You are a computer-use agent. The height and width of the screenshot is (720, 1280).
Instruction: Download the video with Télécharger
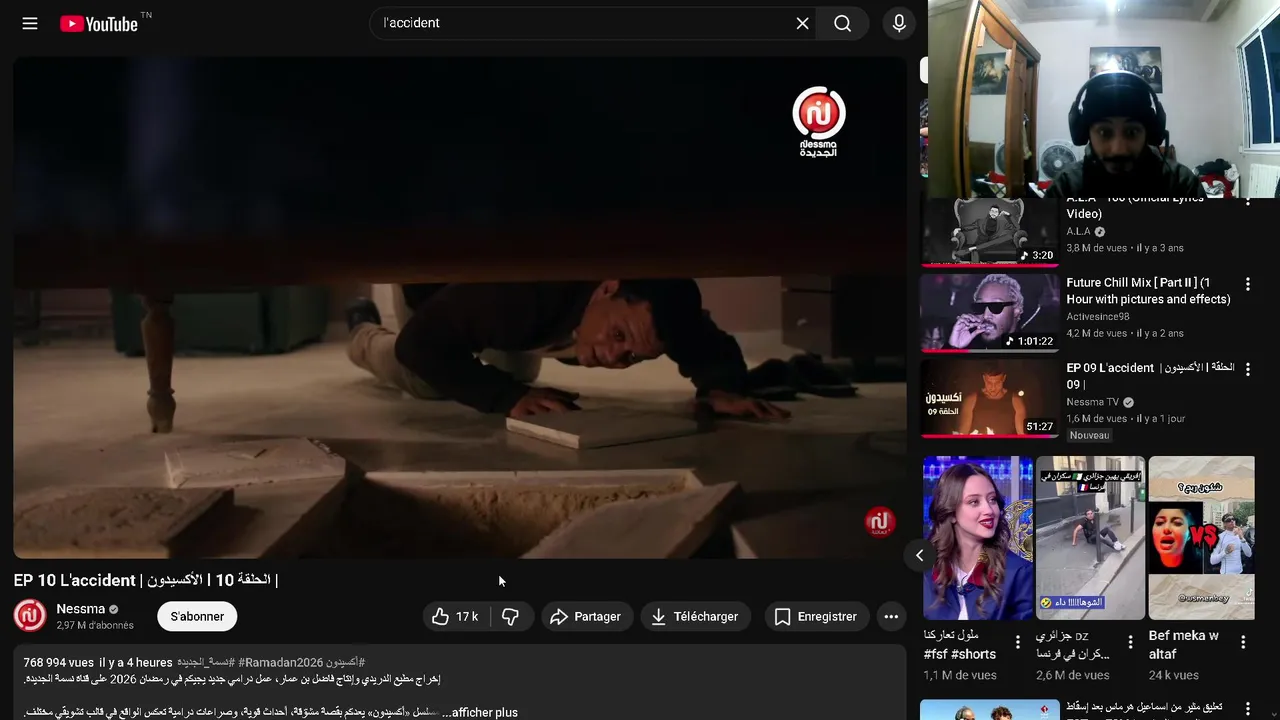[x=696, y=616]
